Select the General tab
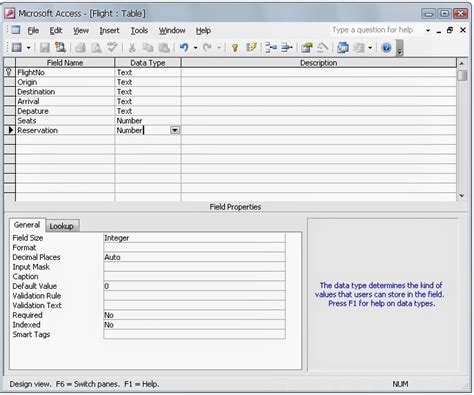Image resolution: width=474 pixels, height=395 pixels. [27, 225]
